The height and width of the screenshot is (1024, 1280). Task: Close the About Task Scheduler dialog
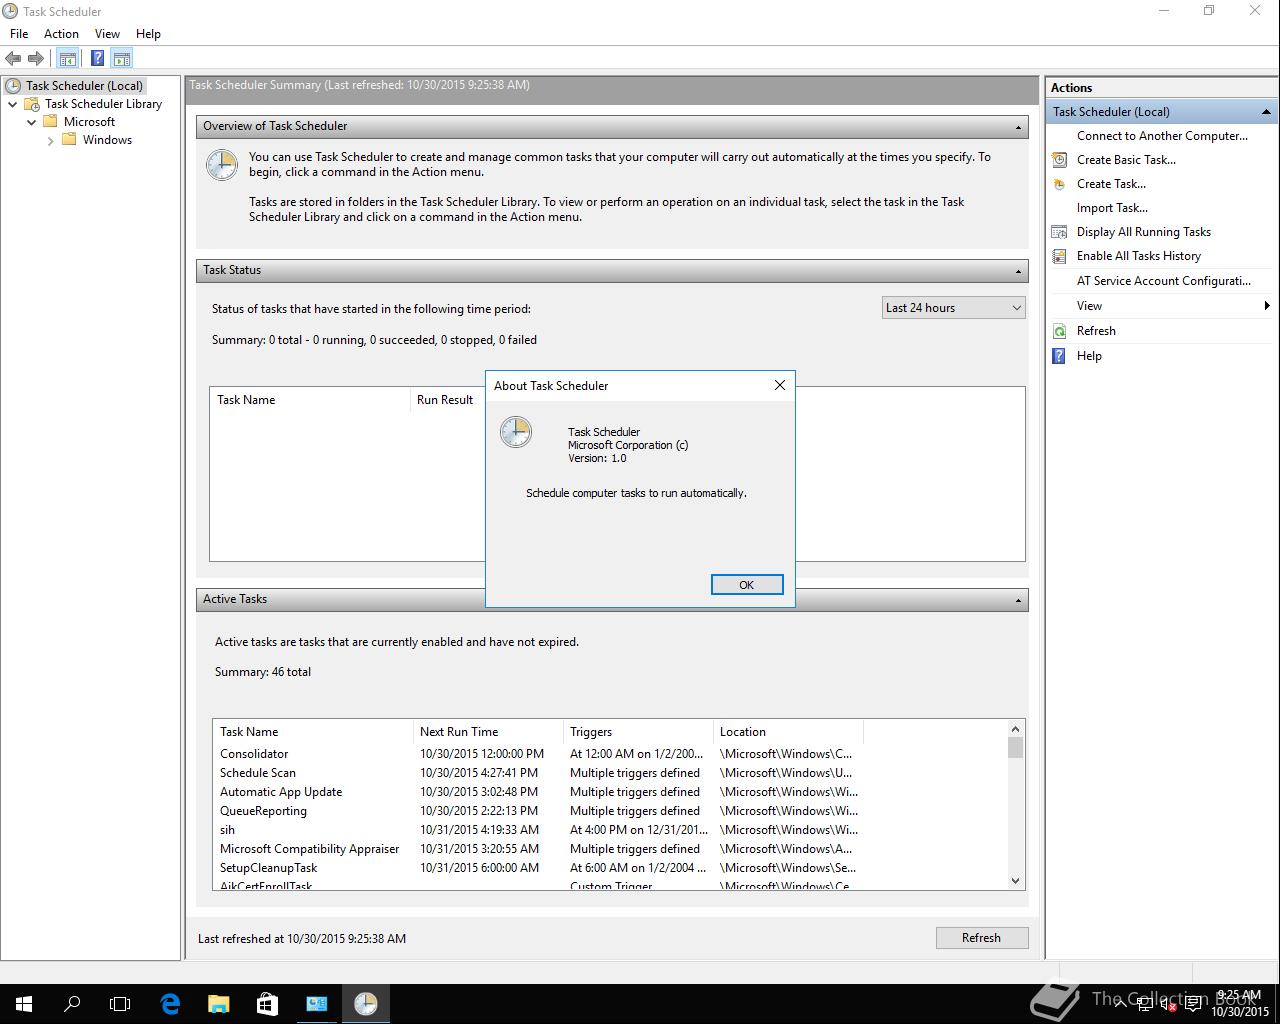pos(780,385)
